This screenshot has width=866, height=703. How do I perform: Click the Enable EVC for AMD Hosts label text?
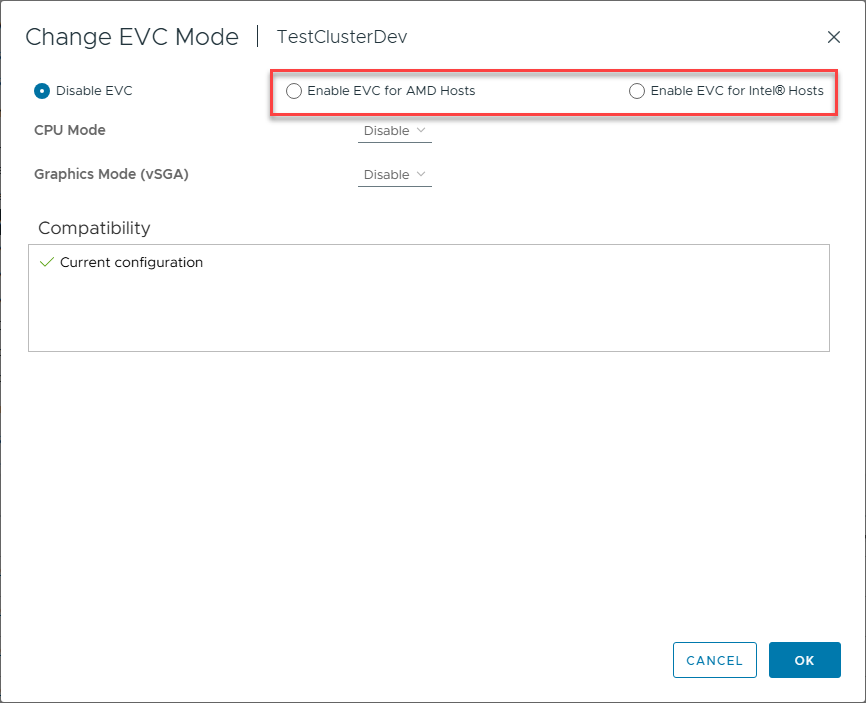point(391,91)
